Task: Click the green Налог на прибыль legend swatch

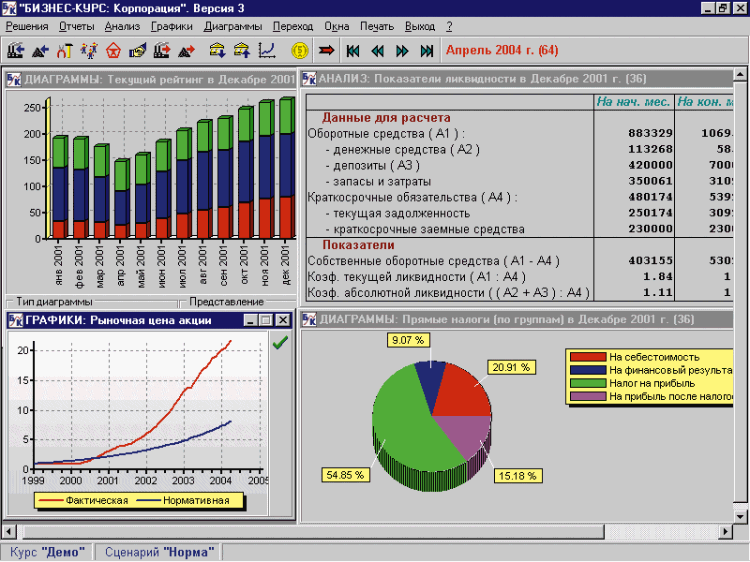Action: [587, 383]
